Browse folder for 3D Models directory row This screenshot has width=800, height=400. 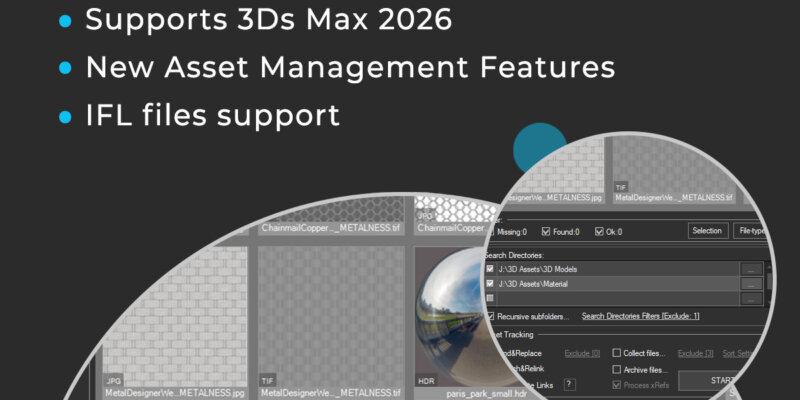[752, 269]
